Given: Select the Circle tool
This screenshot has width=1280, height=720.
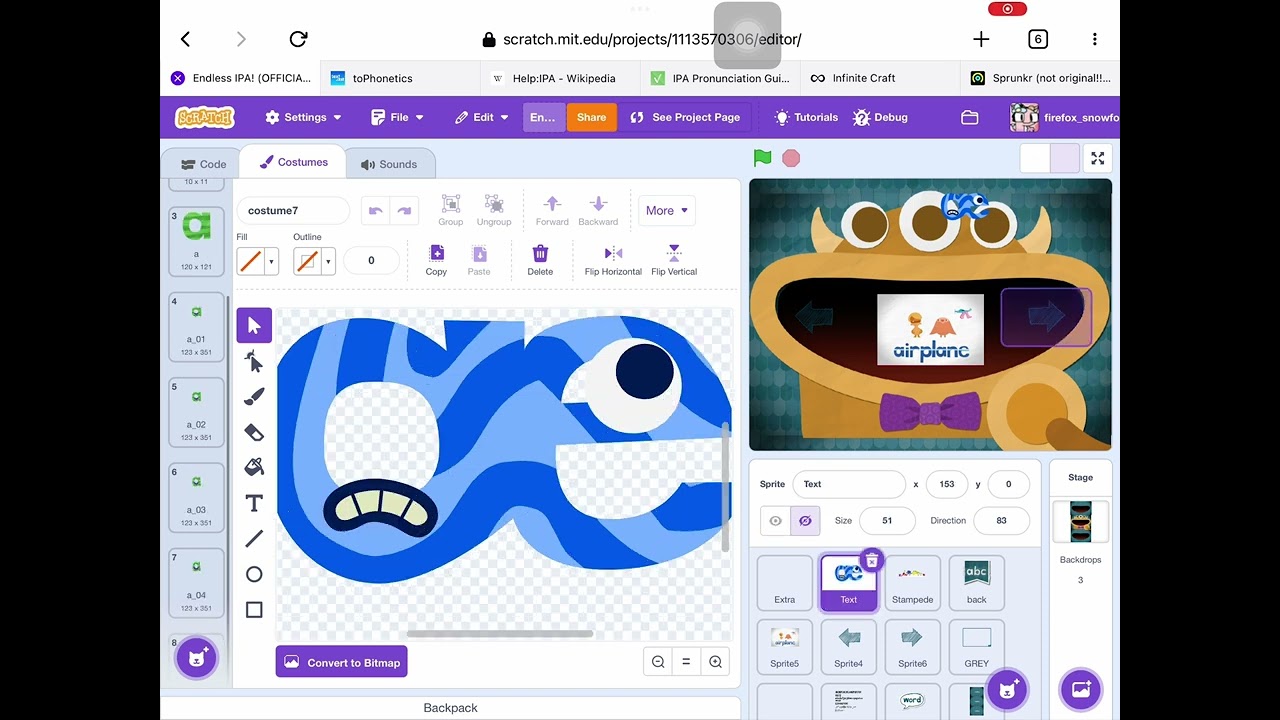Looking at the screenshot, I should [x=254, y=574].
